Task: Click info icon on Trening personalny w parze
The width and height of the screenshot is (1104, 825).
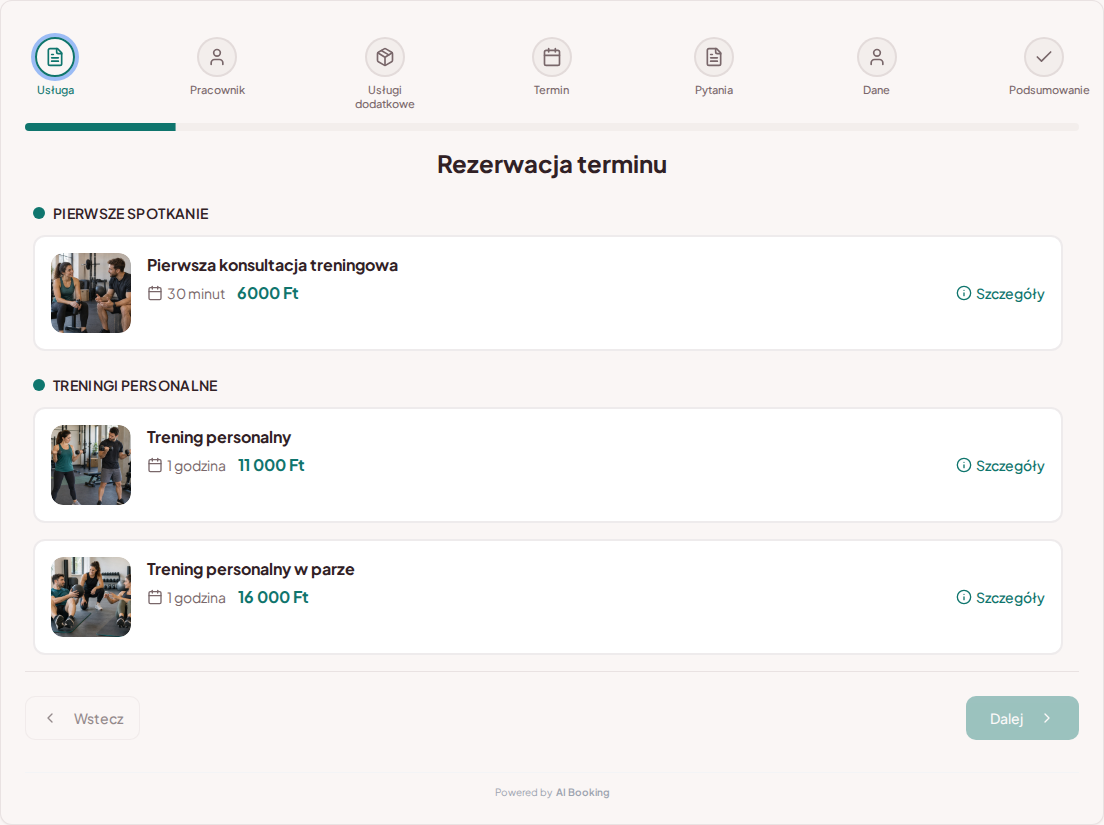Action: (x=964, y=597)
